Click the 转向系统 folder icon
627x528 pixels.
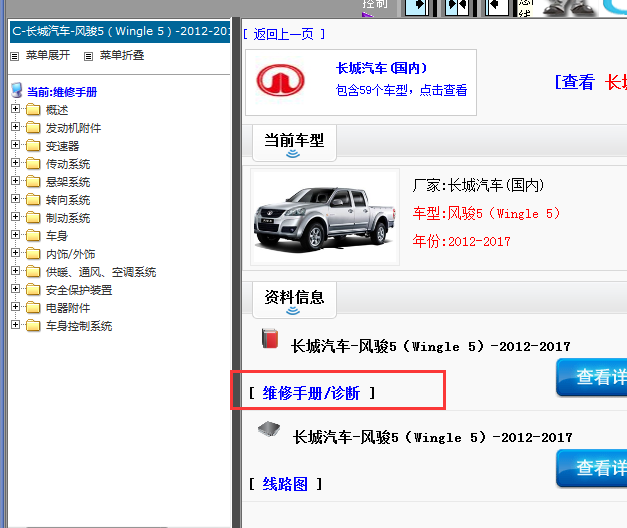point(33,199)
